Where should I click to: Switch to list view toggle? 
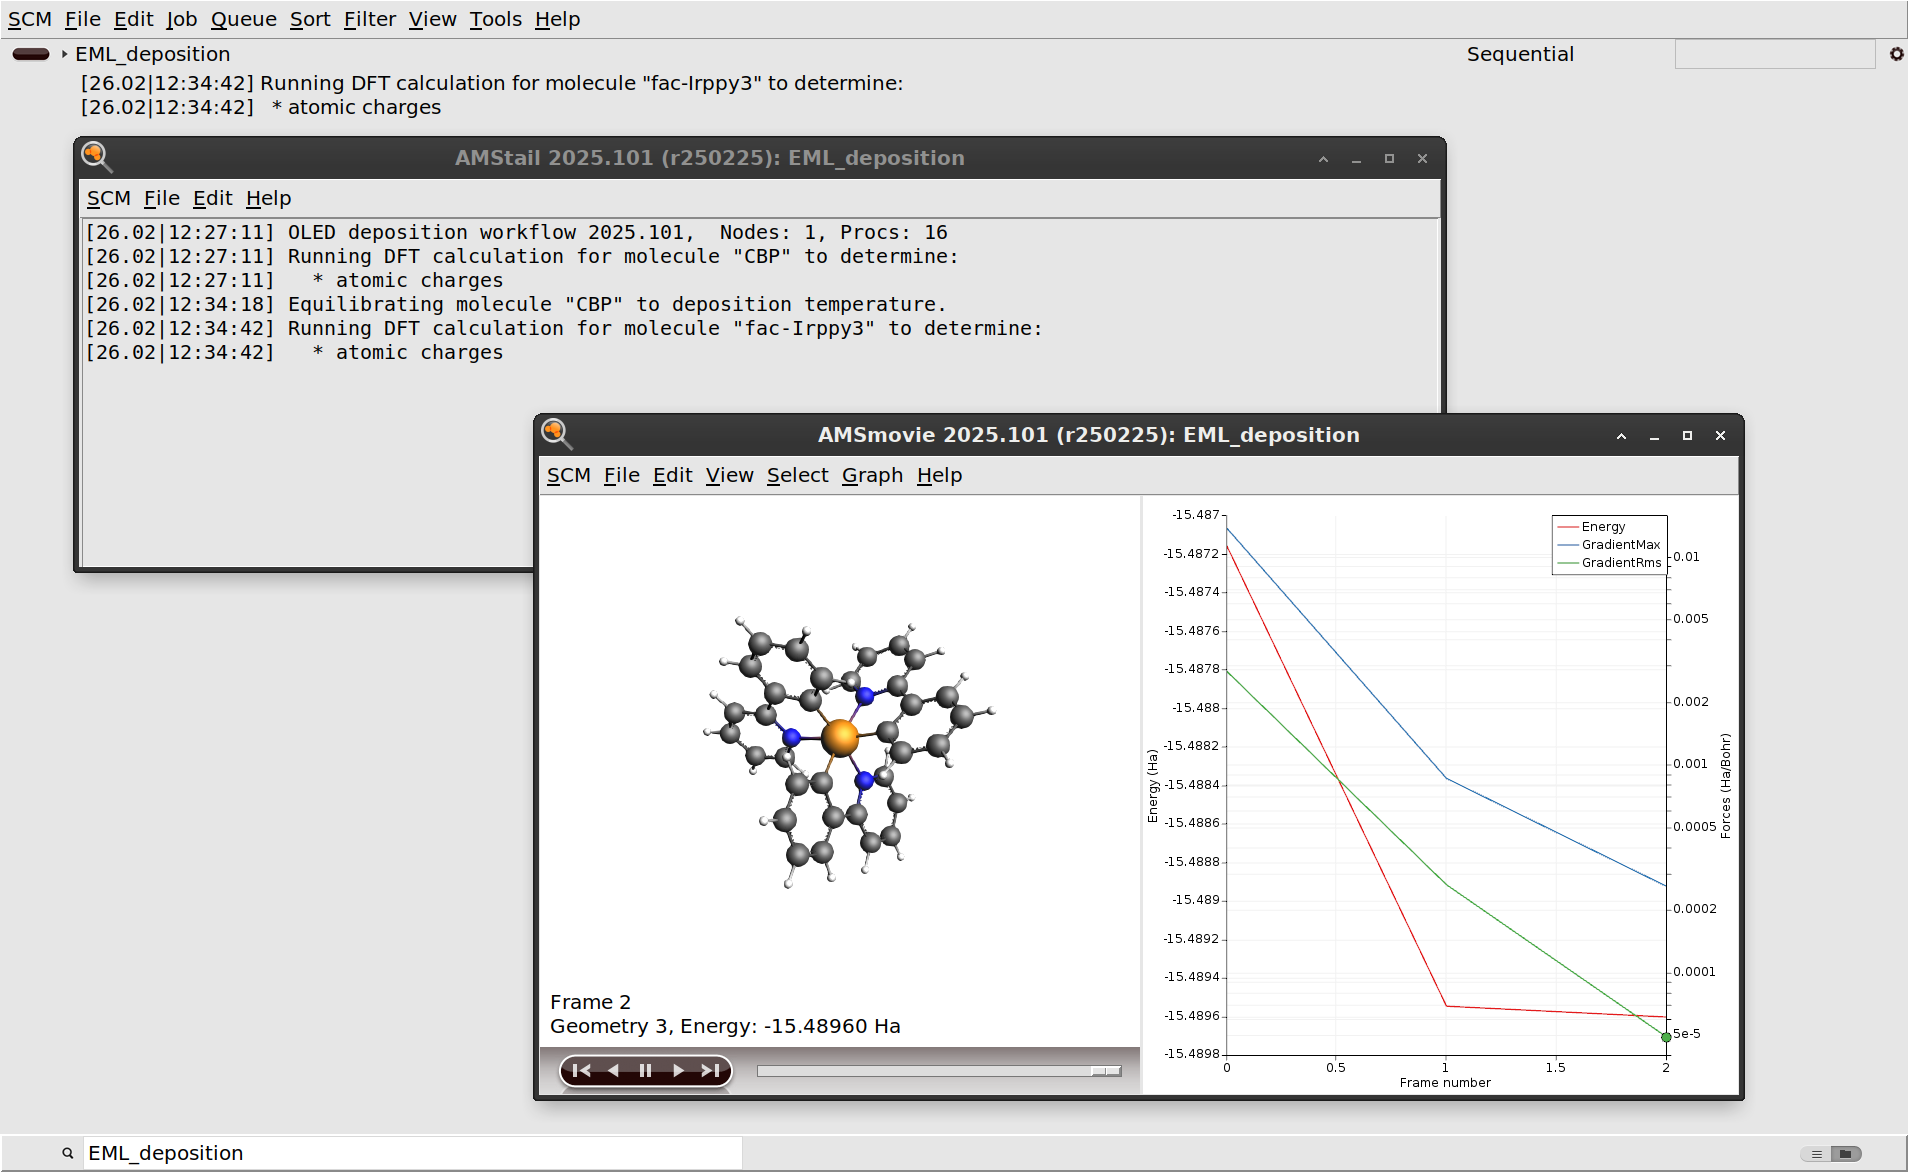1816,1154
